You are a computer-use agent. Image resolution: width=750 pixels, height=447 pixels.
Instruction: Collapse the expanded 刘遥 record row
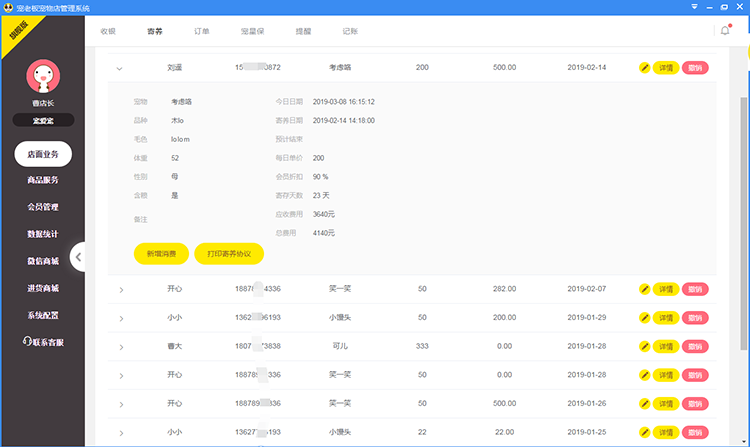(x=120, y=68)
